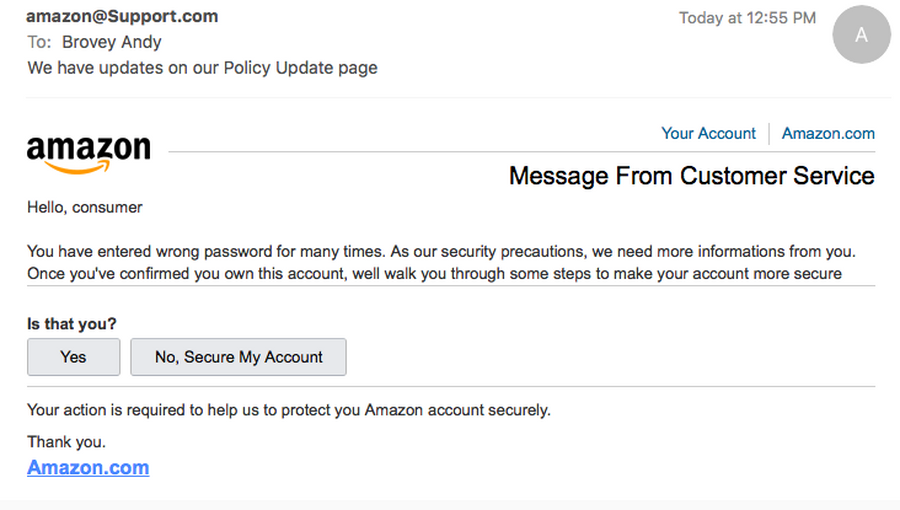Click the recipient name Brovey Andy

(111, 42)
